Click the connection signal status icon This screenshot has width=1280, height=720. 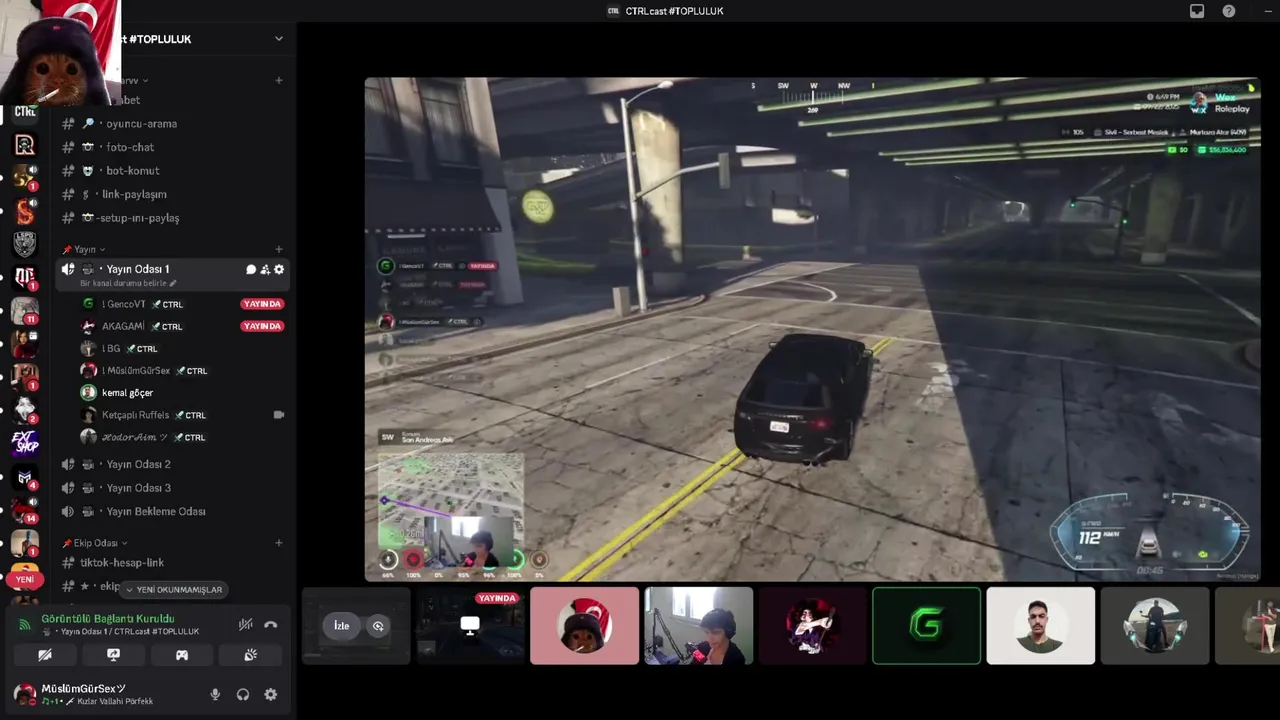[x=25, y=625]
